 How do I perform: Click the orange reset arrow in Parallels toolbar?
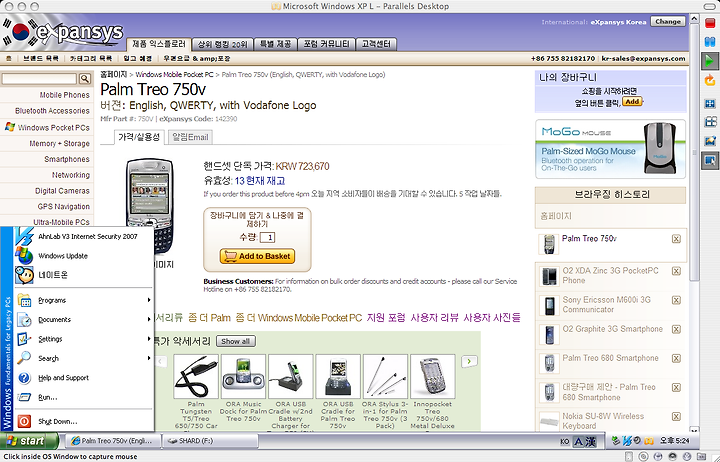click(x=710, y=81)
